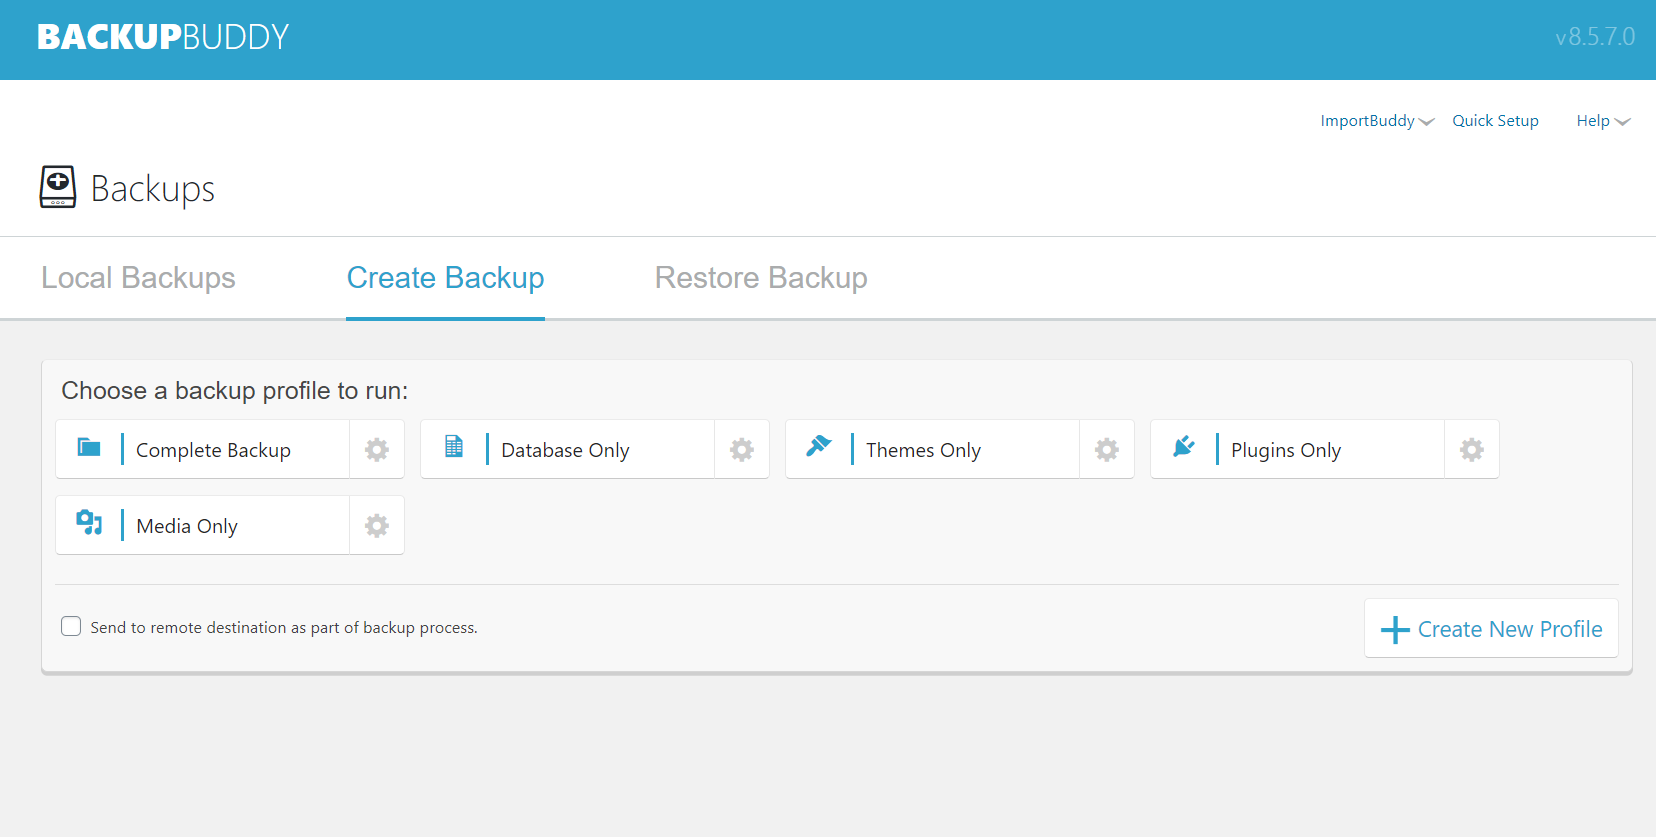Click the Database Only table icon
The image size is (1656, 837).
454,446
